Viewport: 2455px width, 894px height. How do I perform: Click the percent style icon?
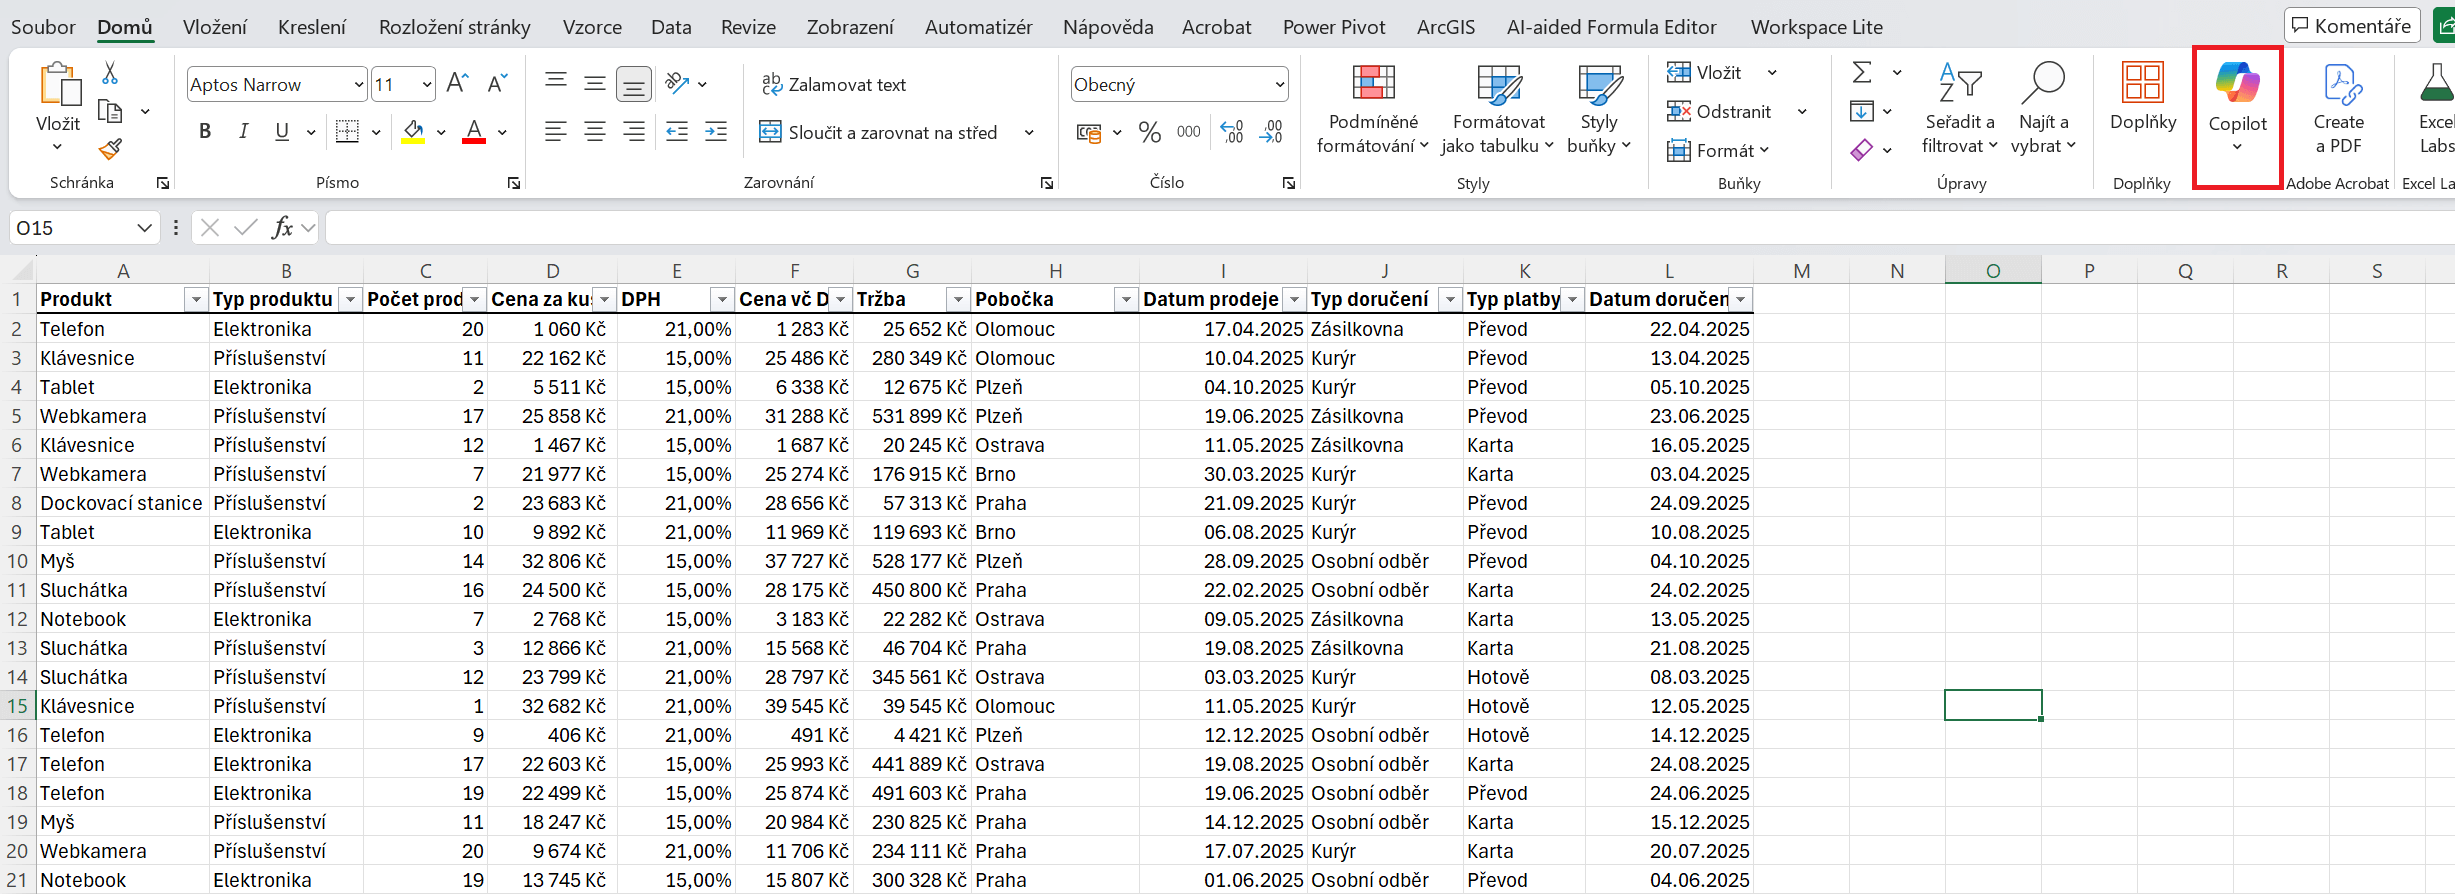[1150, 132]
